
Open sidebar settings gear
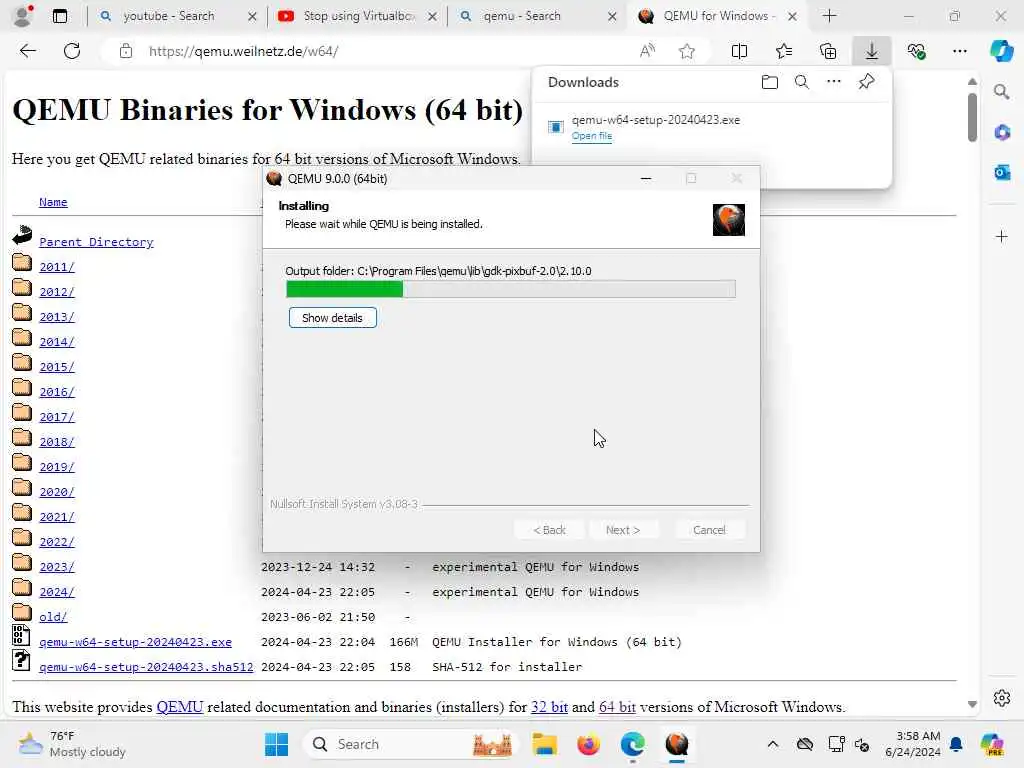pos(1002,698)
